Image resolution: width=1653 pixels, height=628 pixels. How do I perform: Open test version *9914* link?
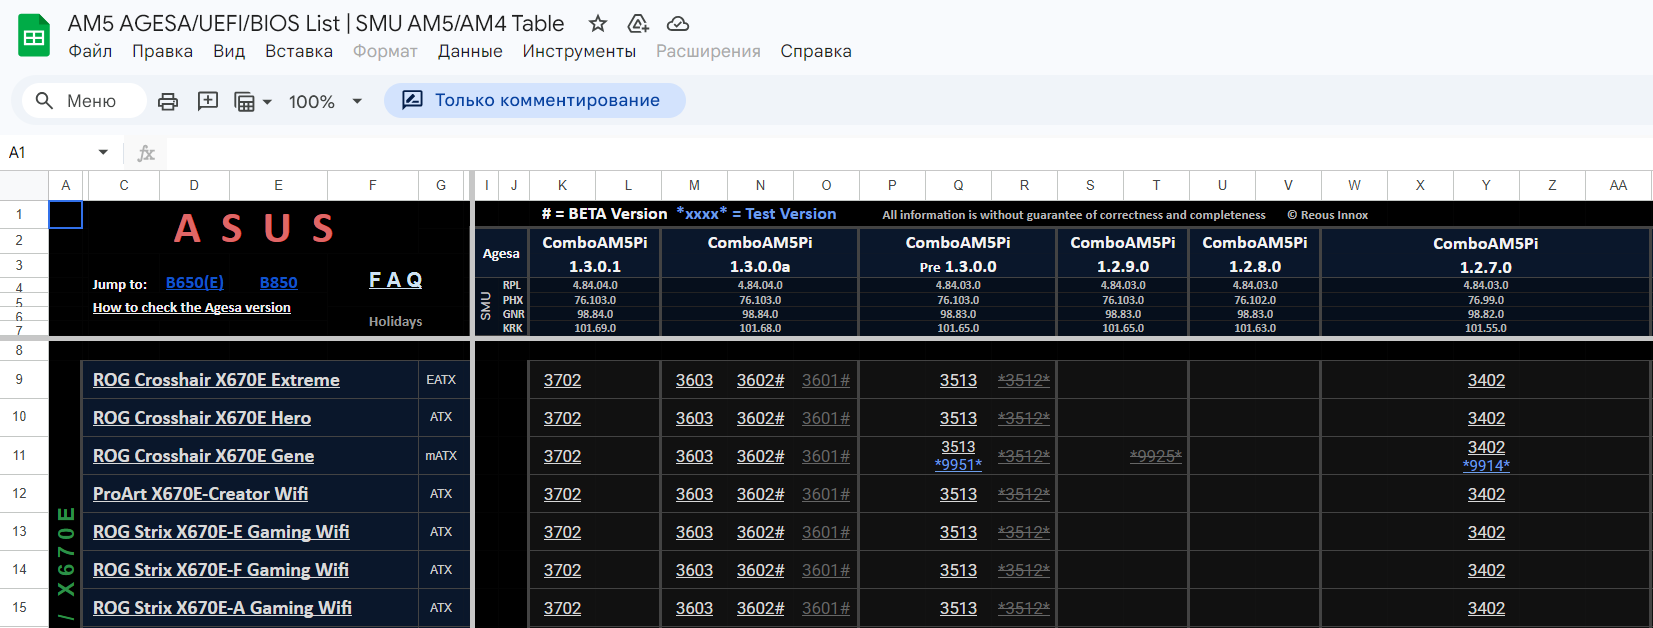(x=1486, y=465)
